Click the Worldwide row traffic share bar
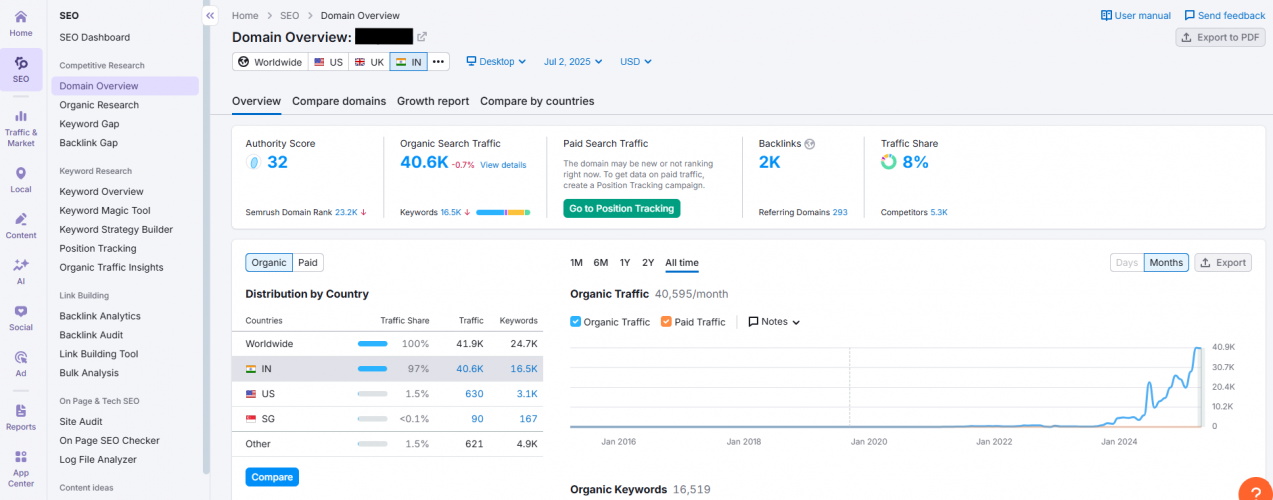The image size is (1273, 500). (x=372, y=343)
